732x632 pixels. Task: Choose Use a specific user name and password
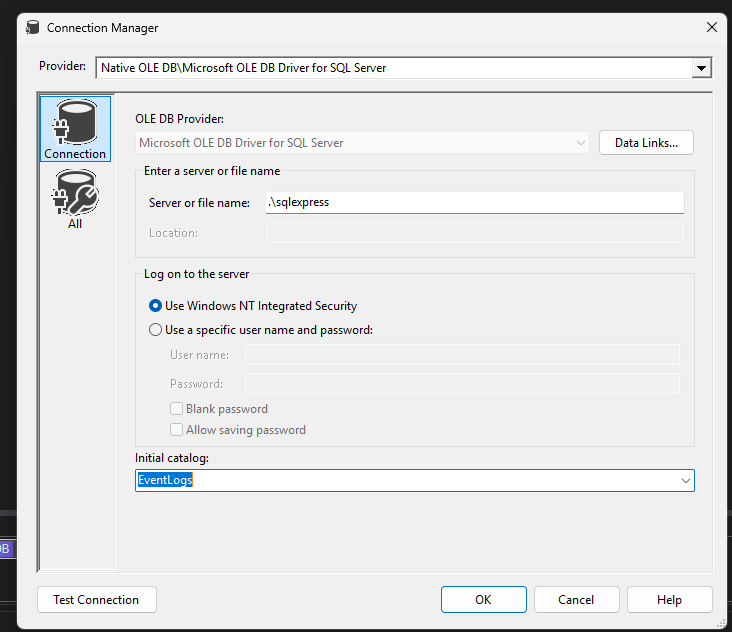tap(156, 330)
